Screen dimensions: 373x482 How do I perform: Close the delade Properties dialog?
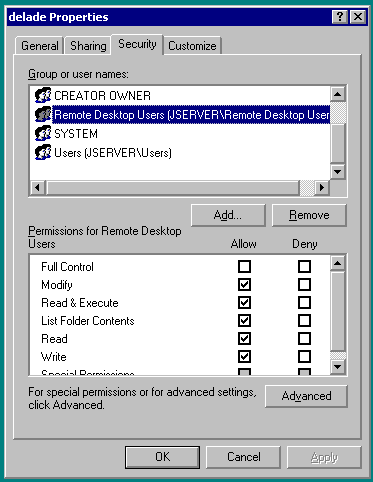358,17
